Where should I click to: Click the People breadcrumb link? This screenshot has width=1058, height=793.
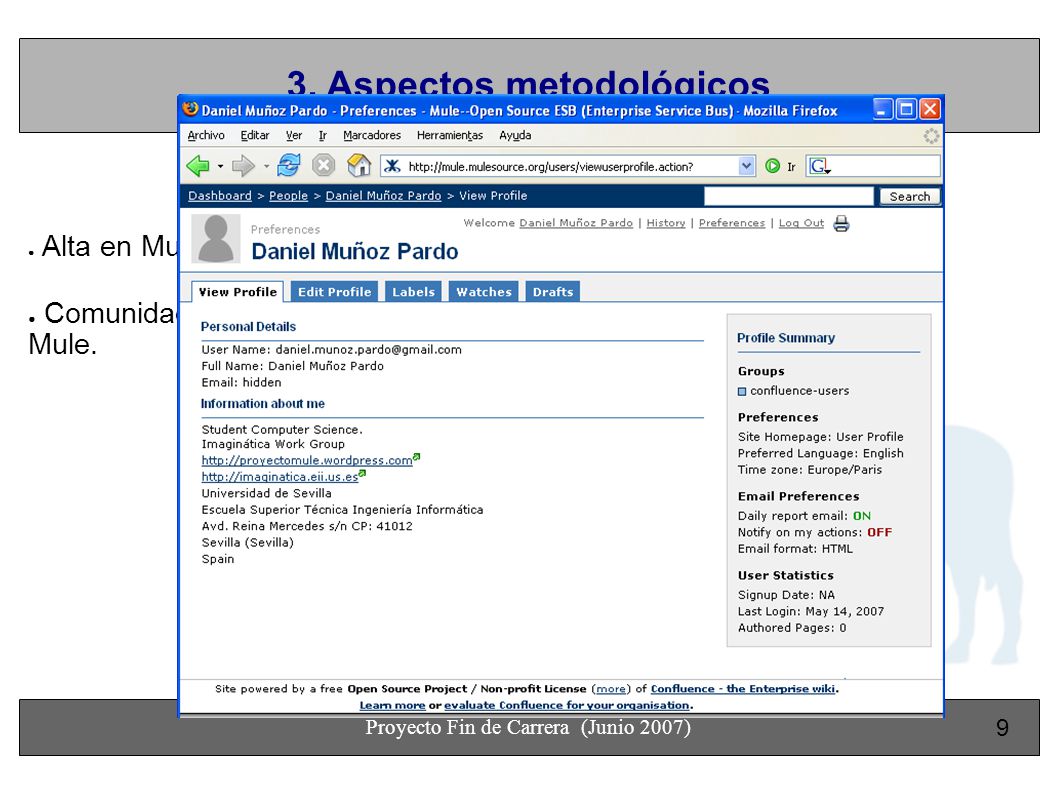pyautogui.click(x=288, y=196)
